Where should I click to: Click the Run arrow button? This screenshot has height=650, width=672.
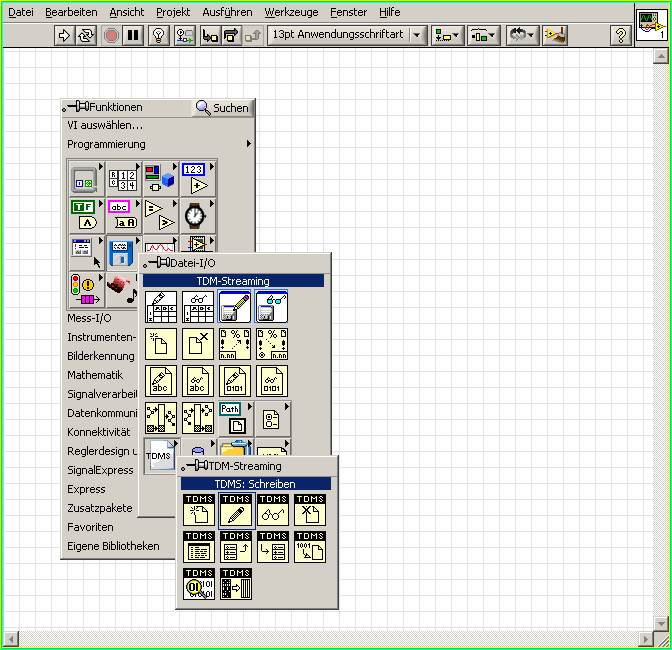pos(65,35)
